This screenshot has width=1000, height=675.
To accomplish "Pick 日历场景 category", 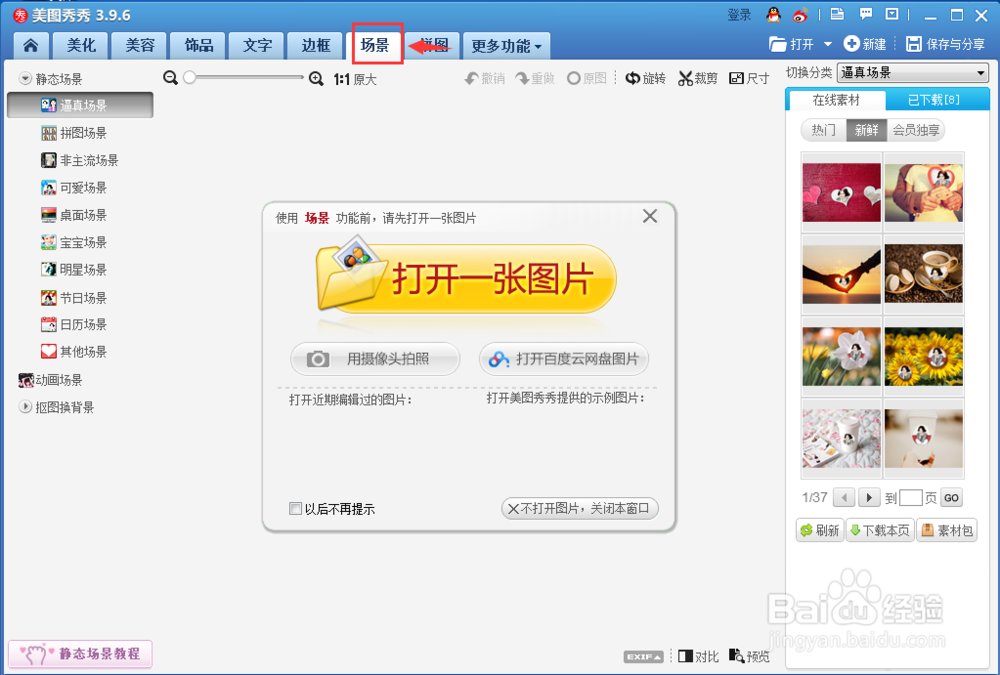I will tap(74, 325).
